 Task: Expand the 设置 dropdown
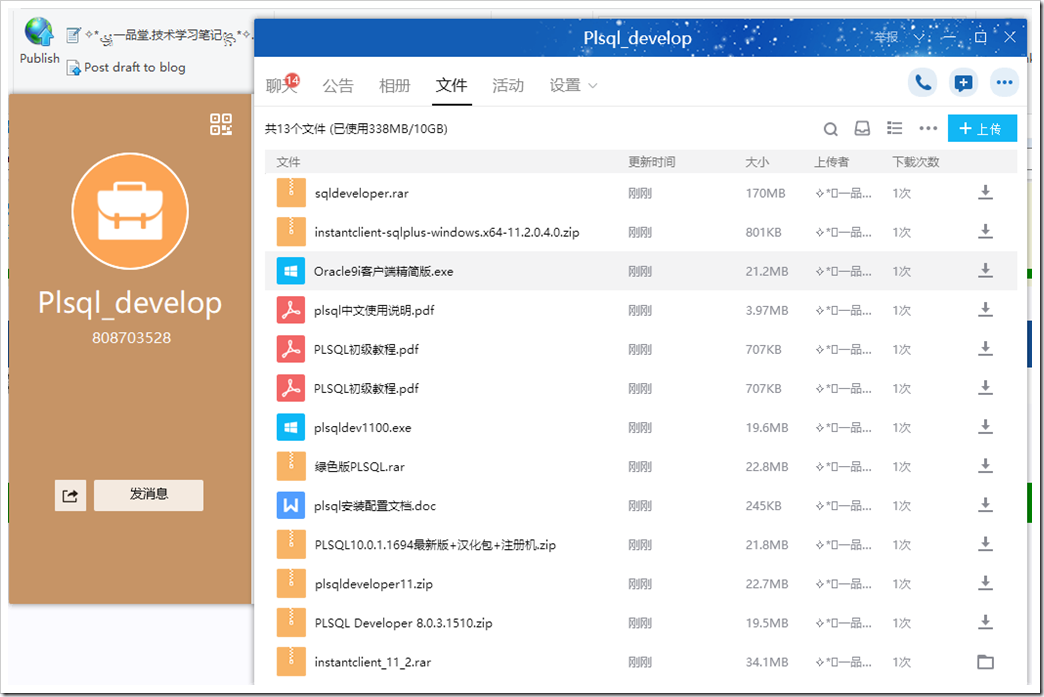[573, 85]
